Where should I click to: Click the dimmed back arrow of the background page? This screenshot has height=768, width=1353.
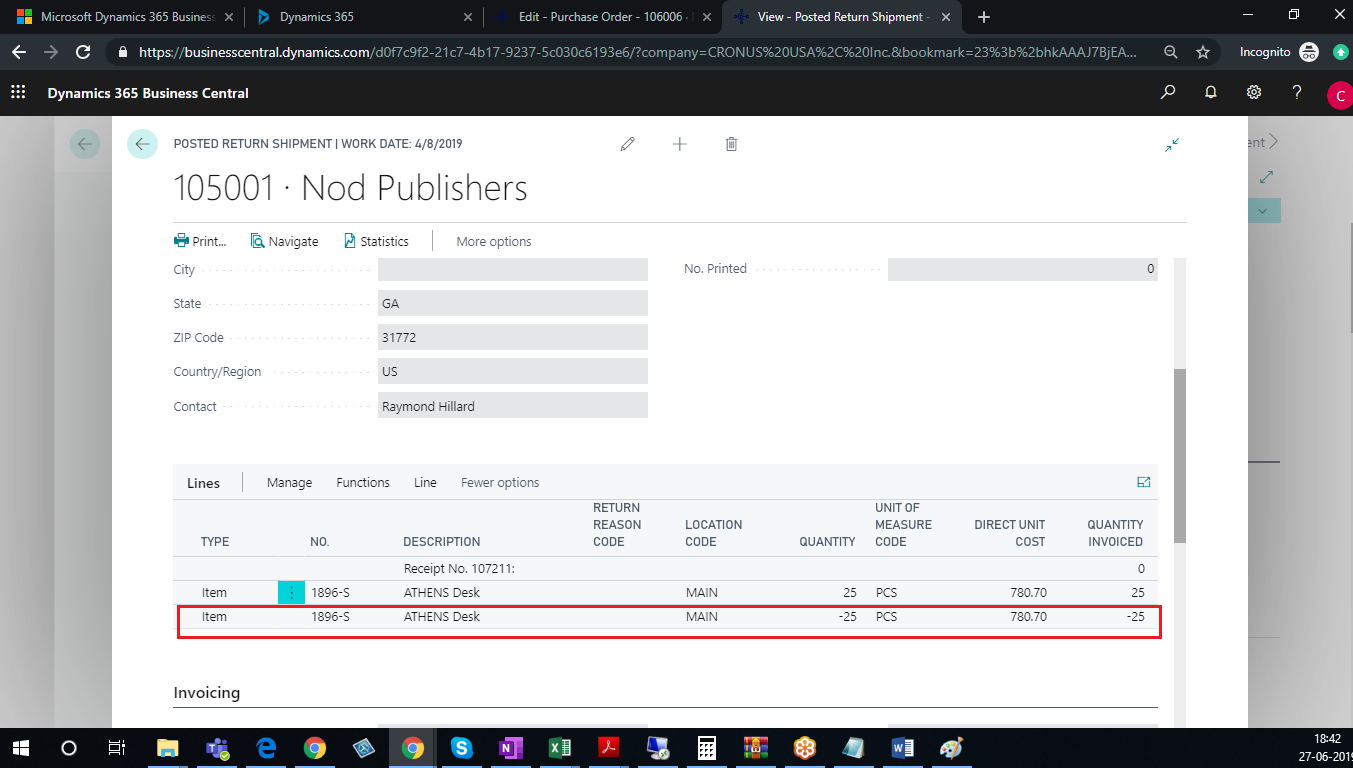click(85, 144)
